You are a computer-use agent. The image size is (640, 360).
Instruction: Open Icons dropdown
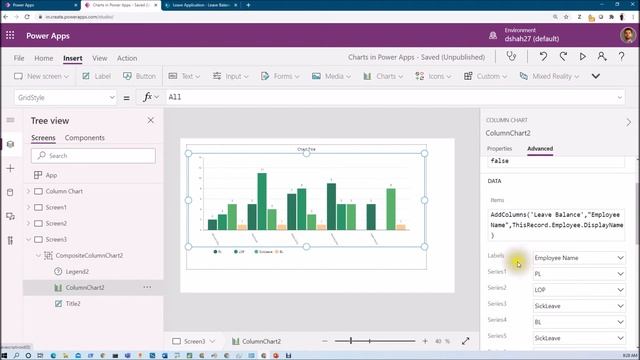(433, 76)
